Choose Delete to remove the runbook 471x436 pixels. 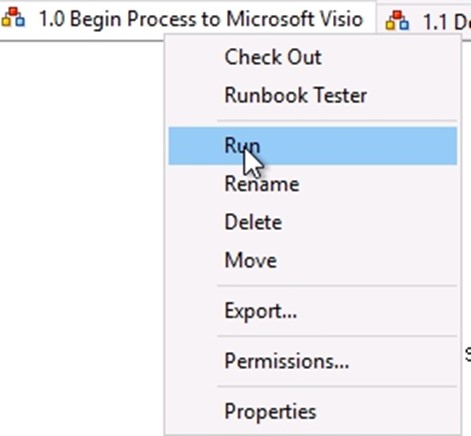[253, 222]
